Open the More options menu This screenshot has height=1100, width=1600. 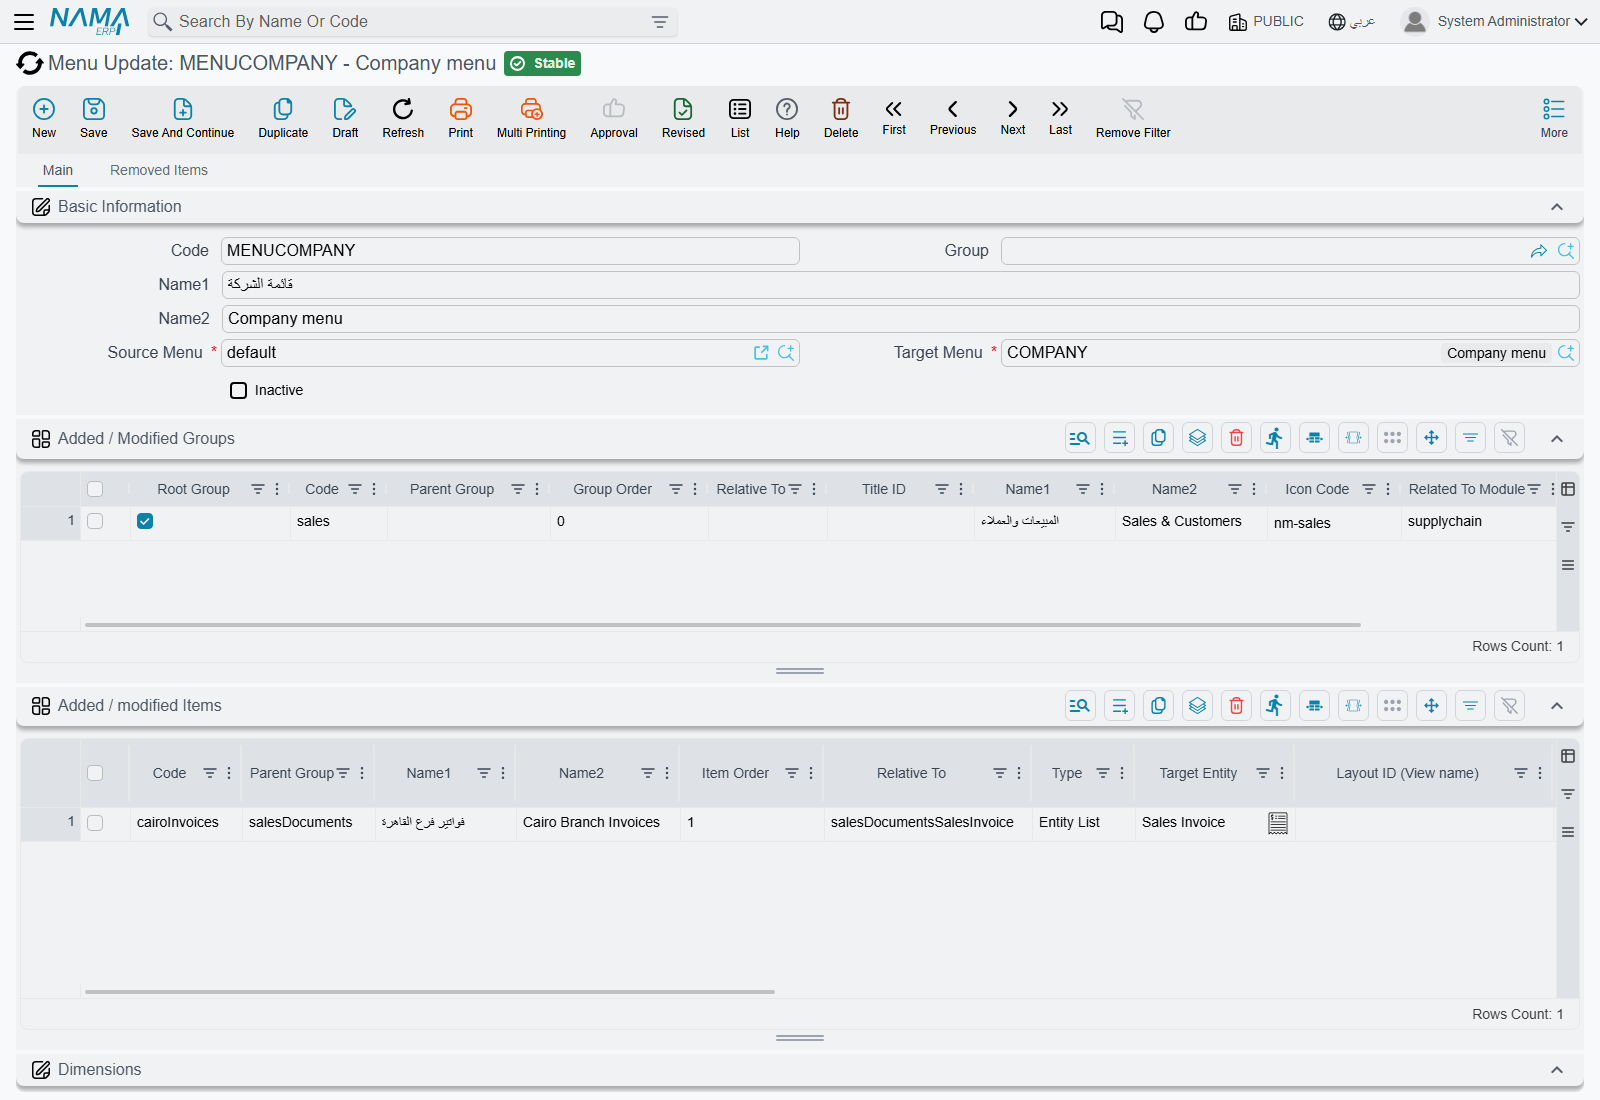pyautogui.click(x=1554, y=118)
